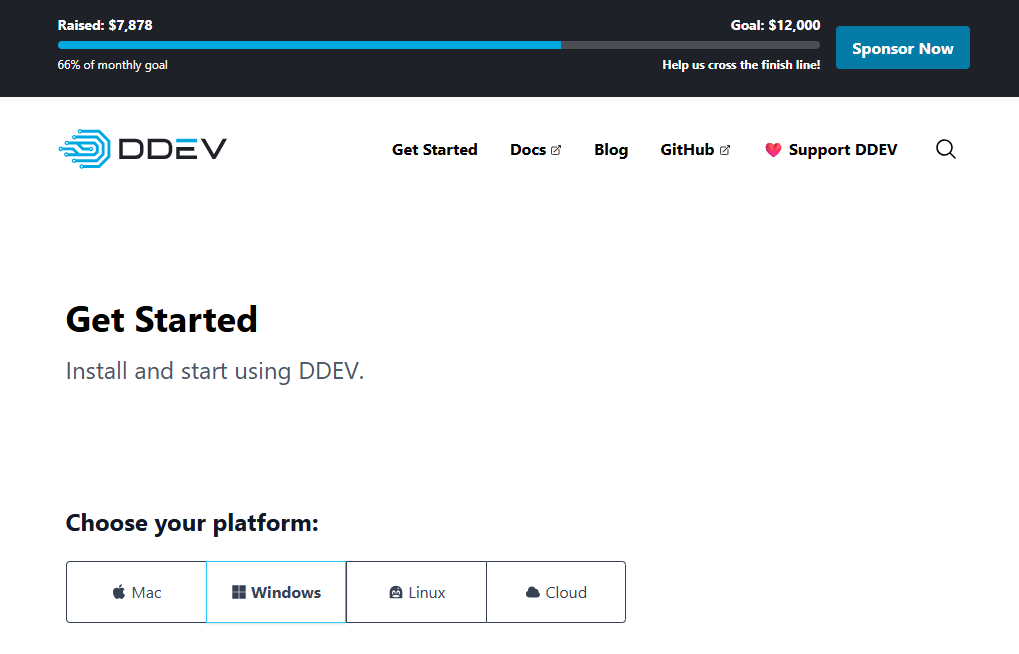Open the Get Started nav link
1019x654 pixels.
pos(435,150)
